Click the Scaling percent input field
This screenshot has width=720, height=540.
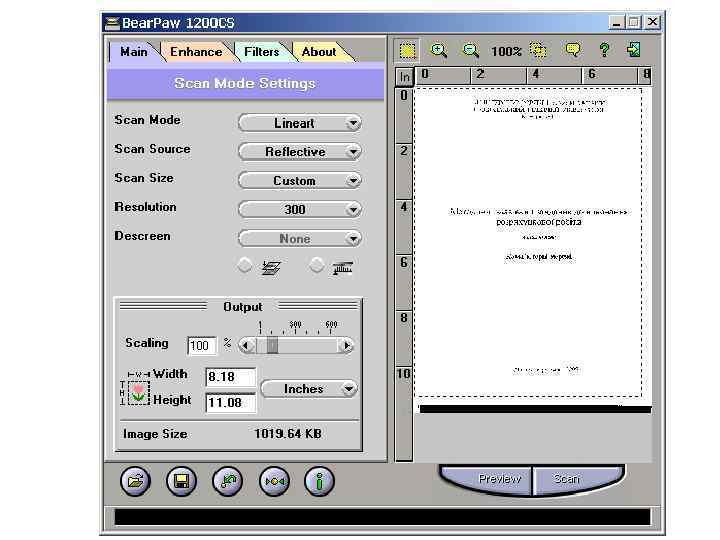202,345
